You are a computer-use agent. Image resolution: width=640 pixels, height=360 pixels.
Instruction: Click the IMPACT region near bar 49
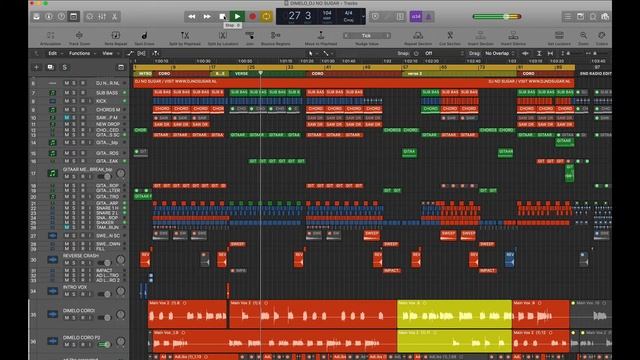pos(392,271)
